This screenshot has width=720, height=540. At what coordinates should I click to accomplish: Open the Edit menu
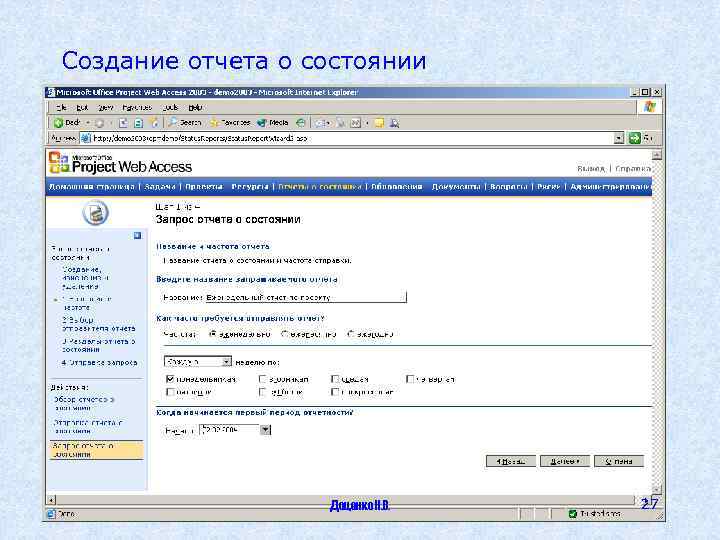82,107
